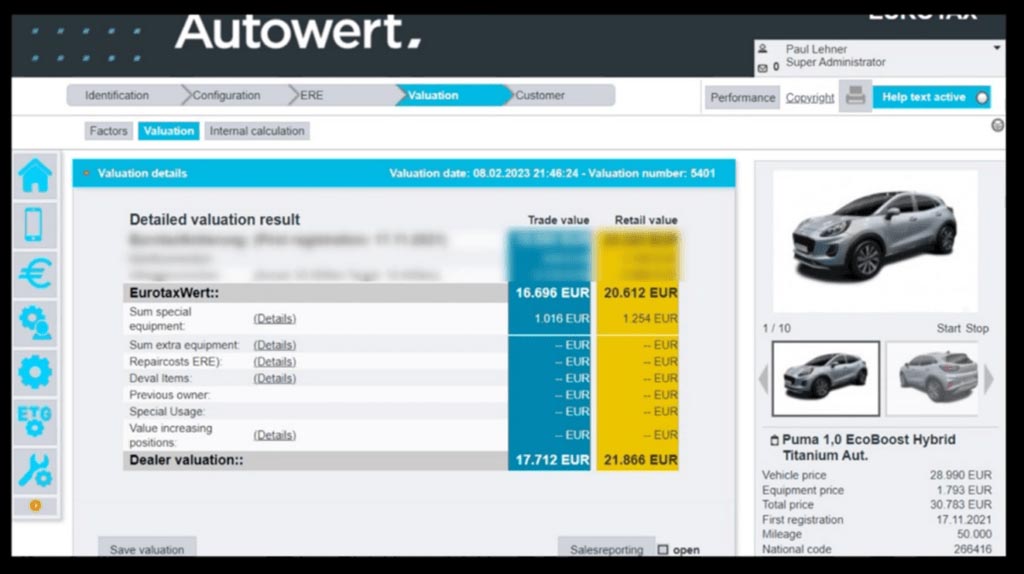Check the open checkbox beside Salesreporting
Screen dimensions: 1024x574
point(663,549)
